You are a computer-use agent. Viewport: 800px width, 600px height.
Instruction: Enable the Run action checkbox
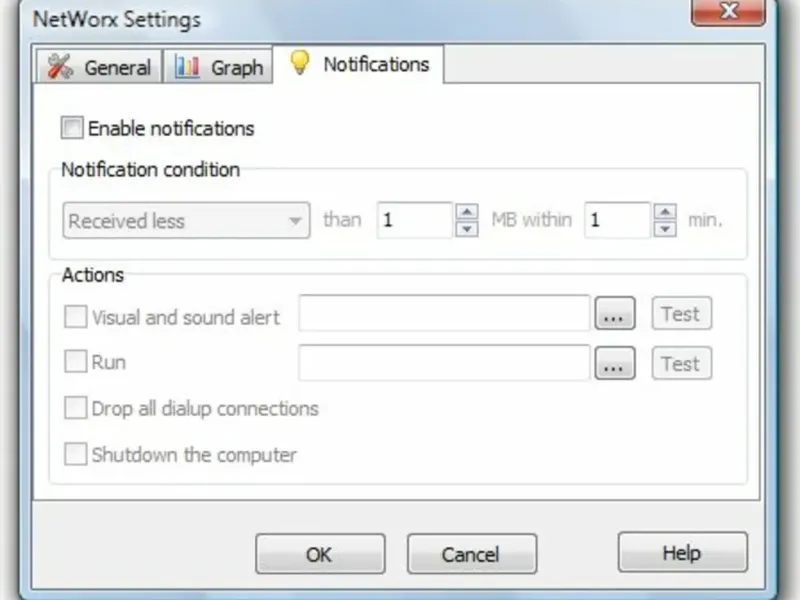[76, 361]
